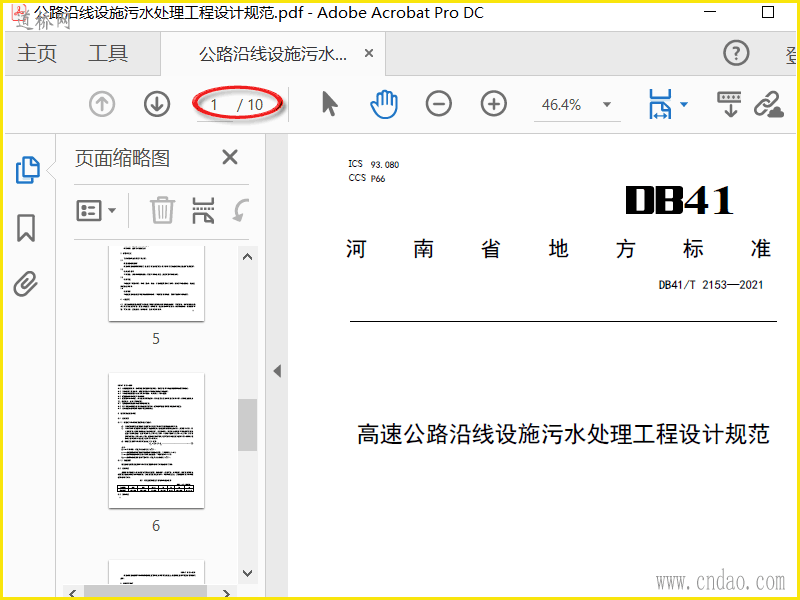Click the thumbnail scrollbar down arrow
Image resolution: width=800 pixels, height=600 pixels.
point(247,573)
